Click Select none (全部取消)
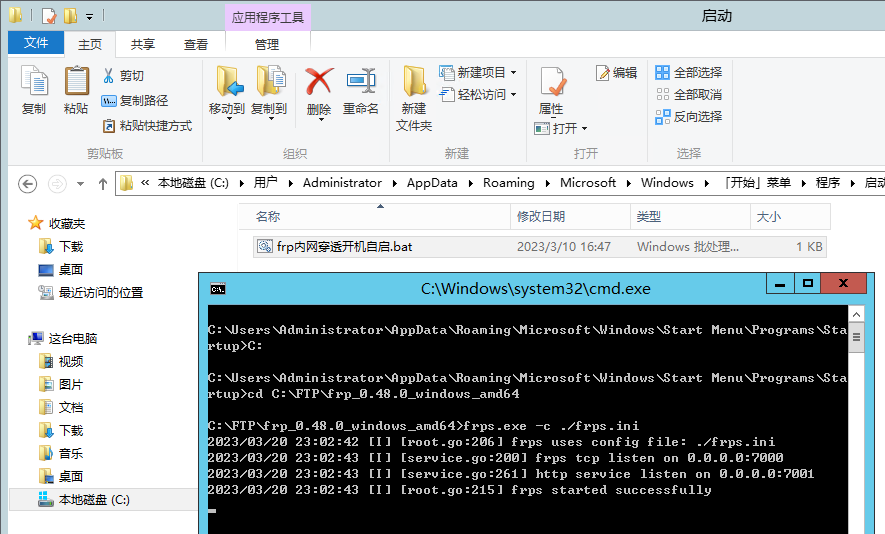 [x=689, y=94]
